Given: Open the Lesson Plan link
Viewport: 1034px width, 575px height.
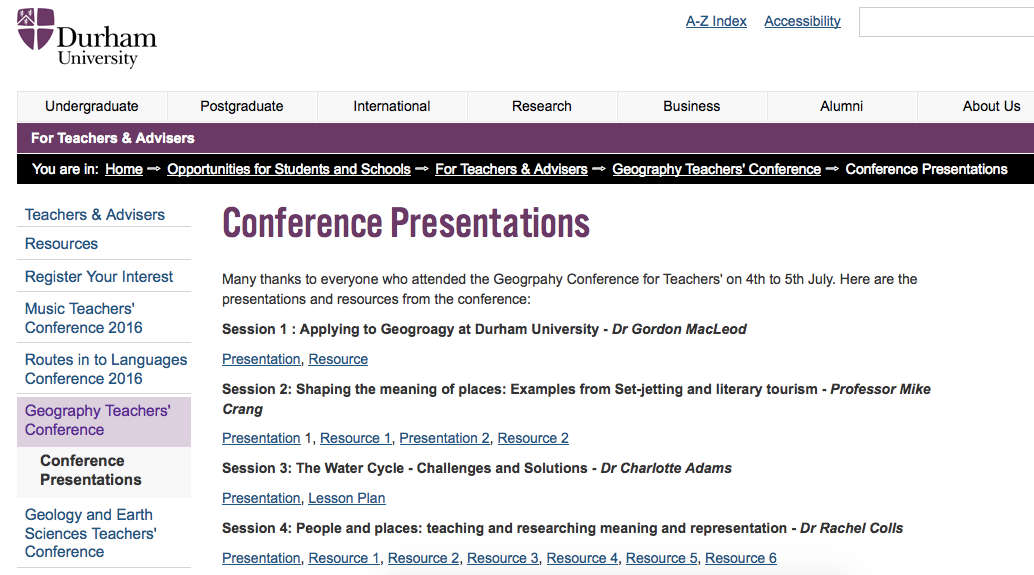Looking at the screenshot, I should (347, 499).
